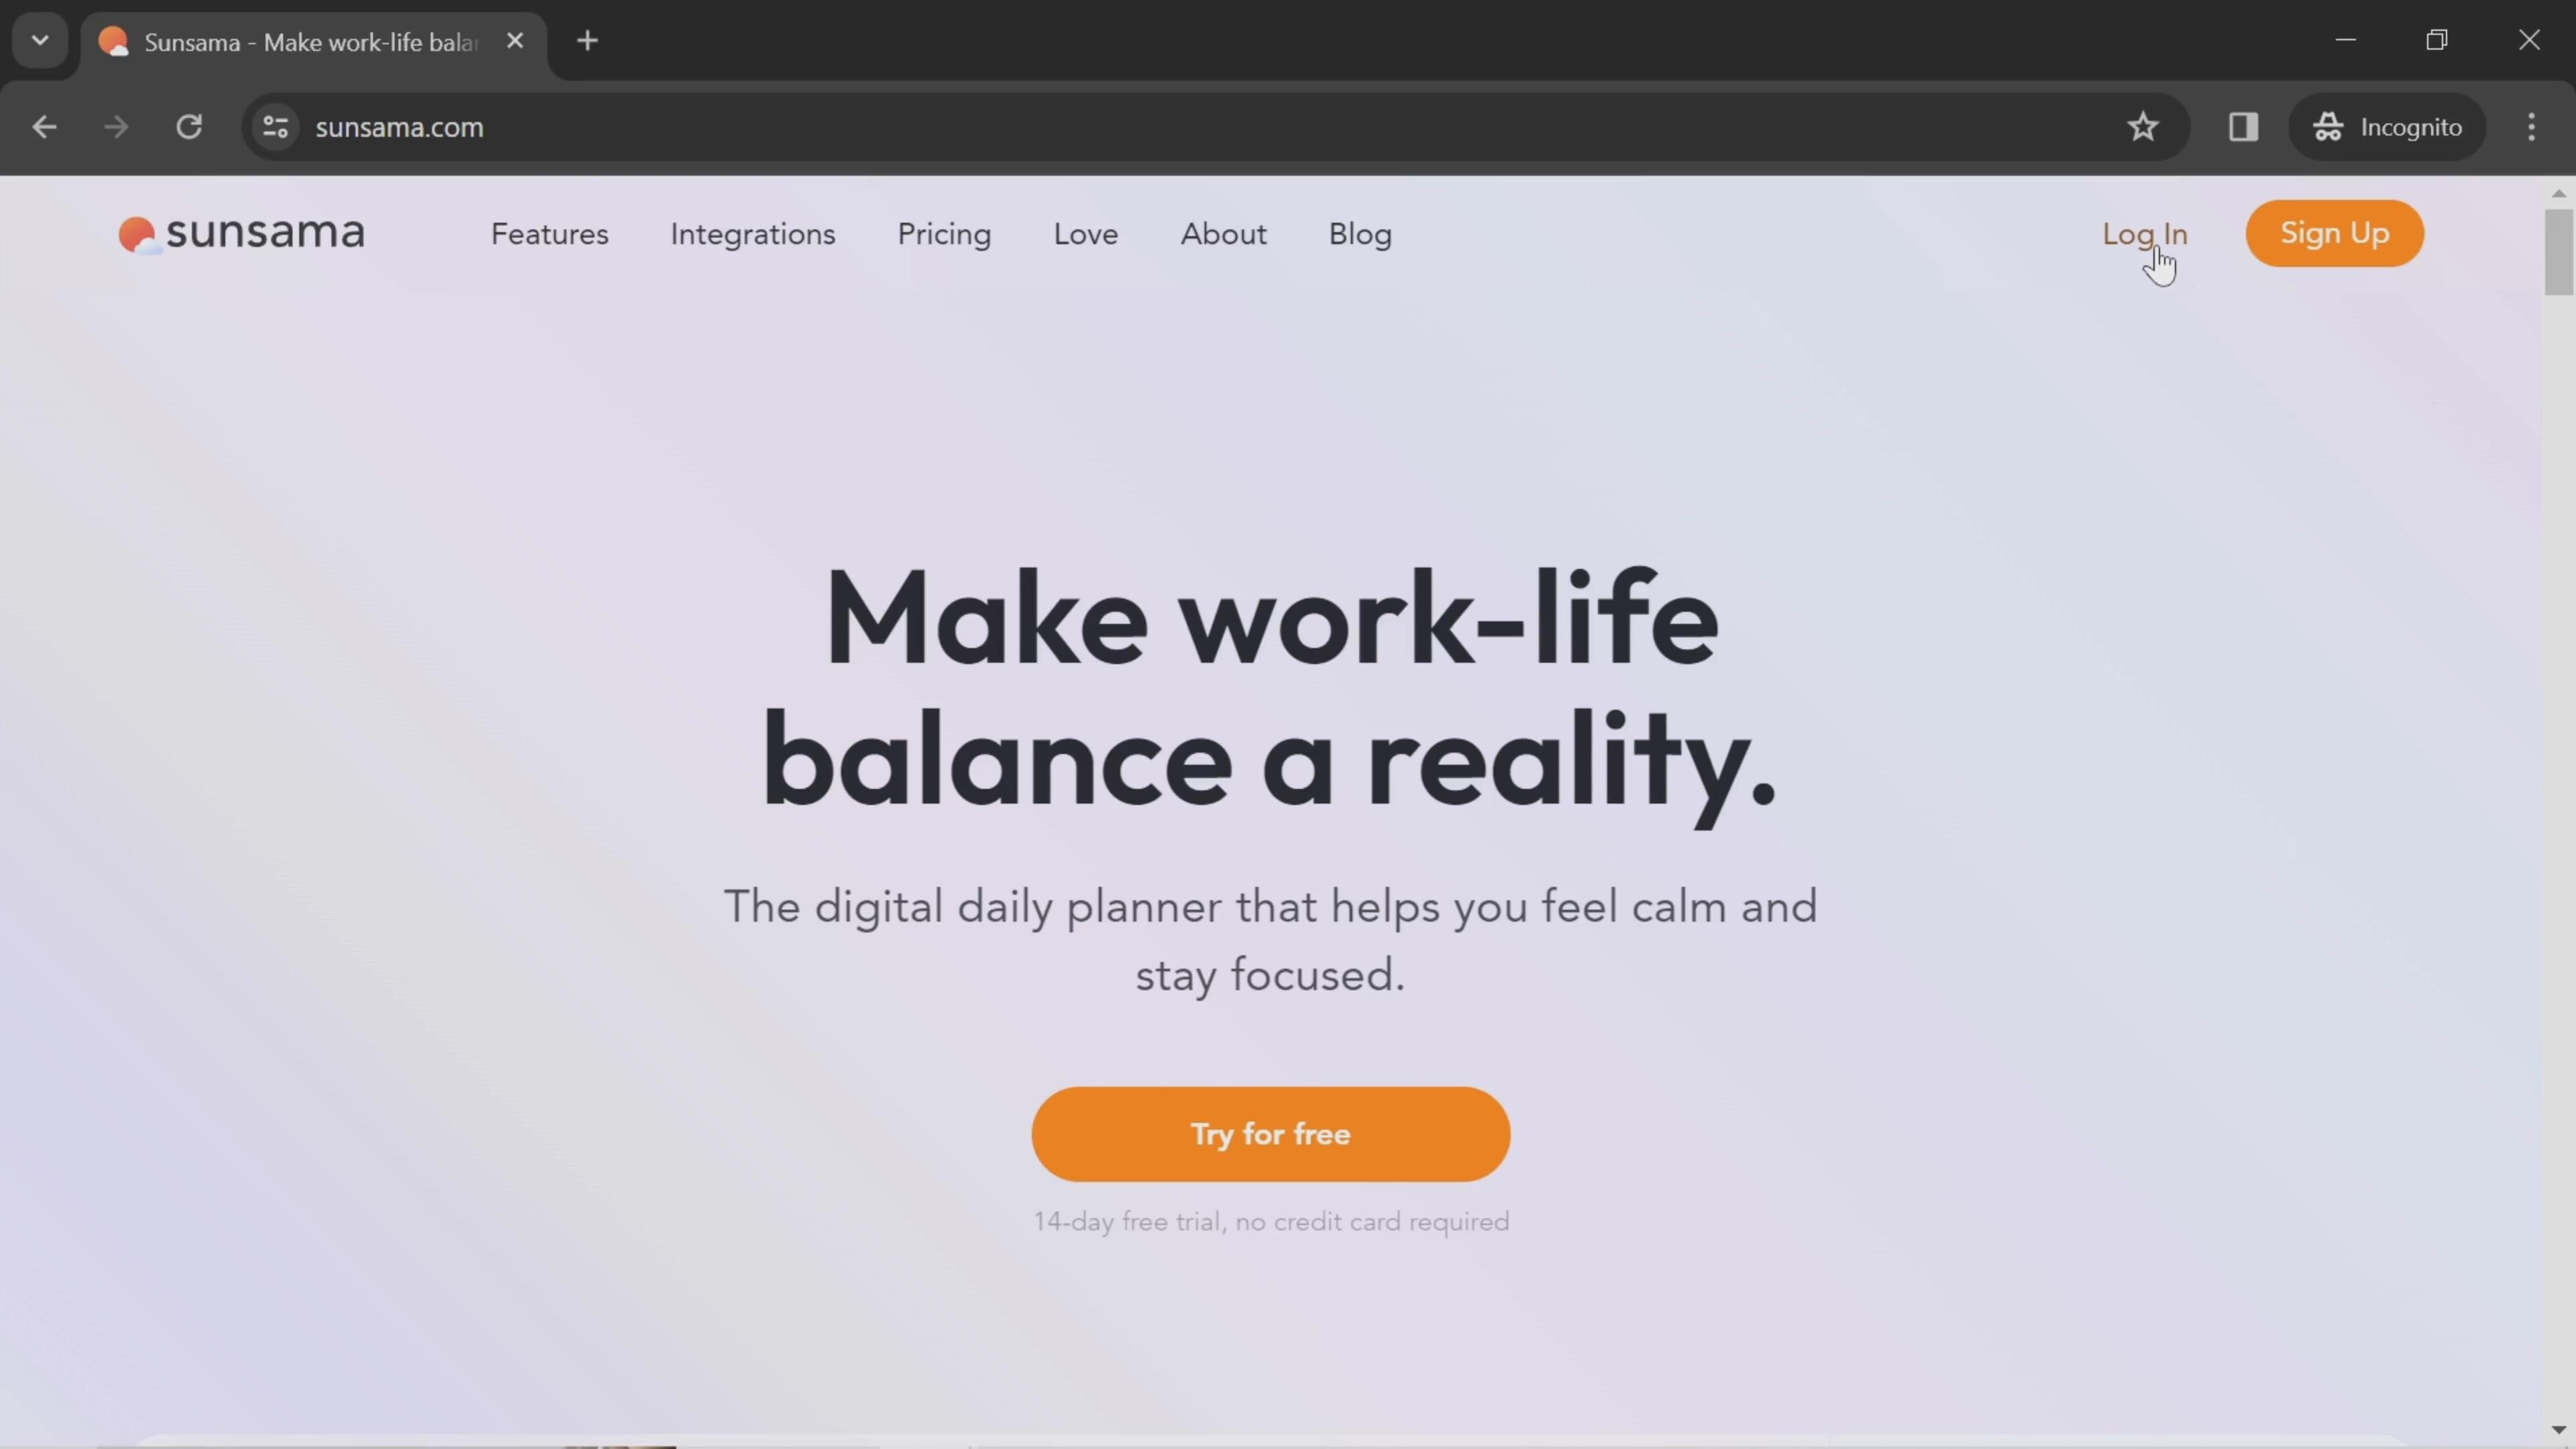Expand the browser profile menu

2387,125
